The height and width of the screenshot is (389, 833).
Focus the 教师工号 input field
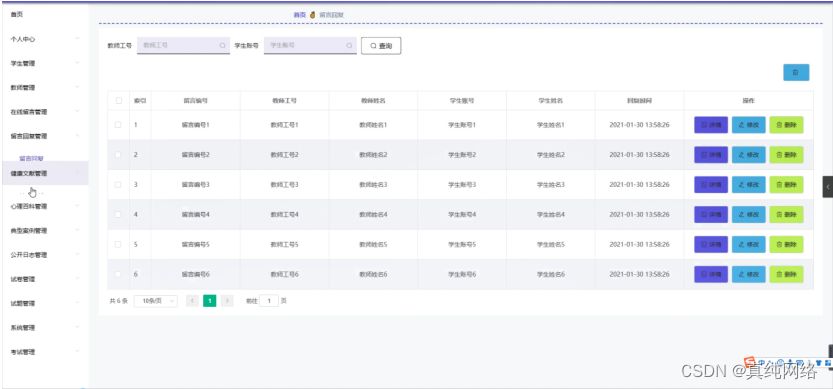coord(183,46)
